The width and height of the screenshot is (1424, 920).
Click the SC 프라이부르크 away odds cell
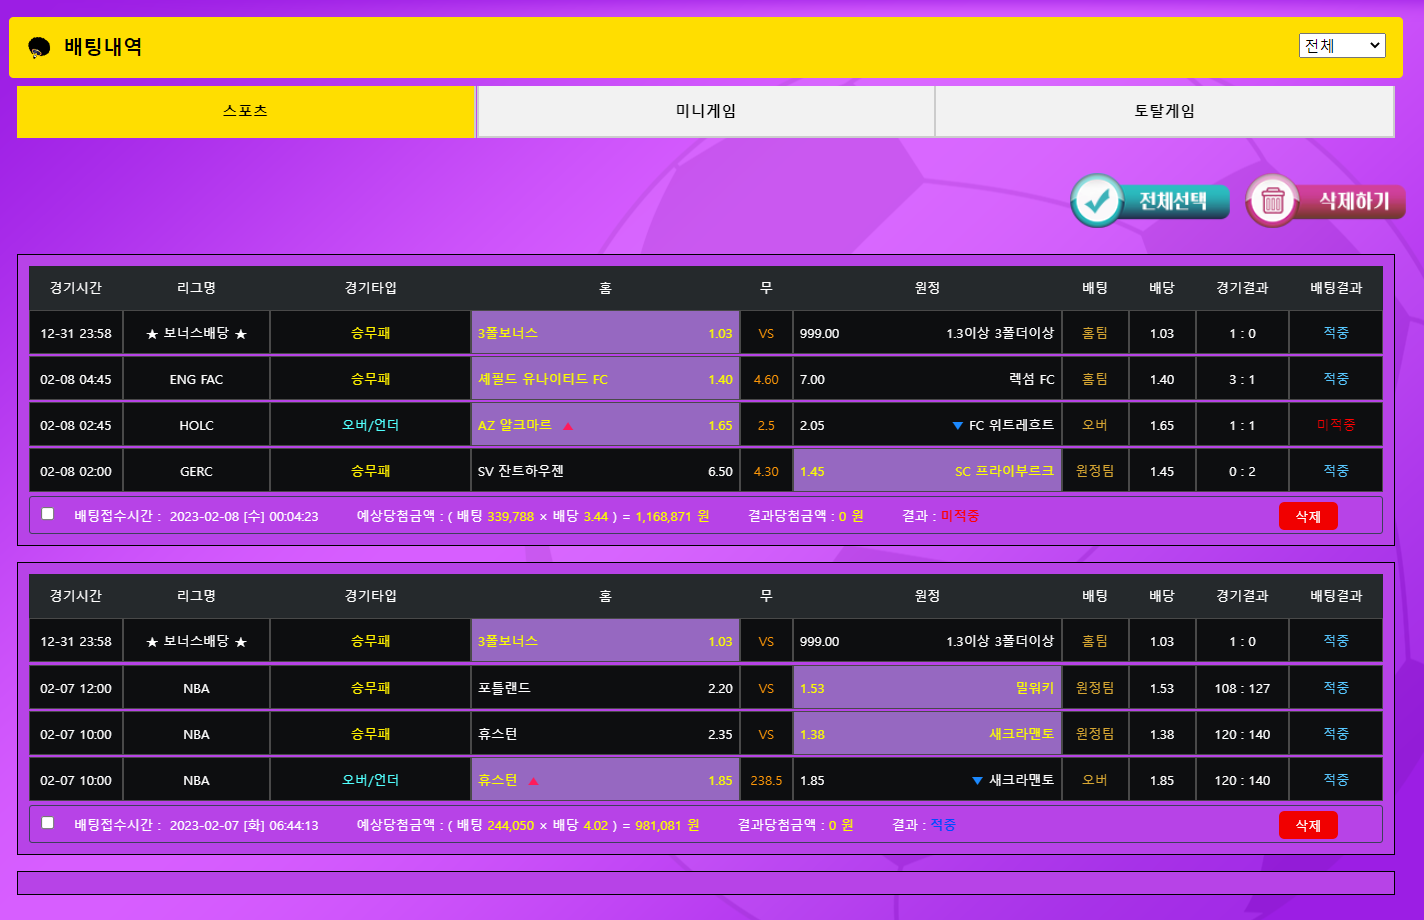pyautogui.click(x=927, y=471)
